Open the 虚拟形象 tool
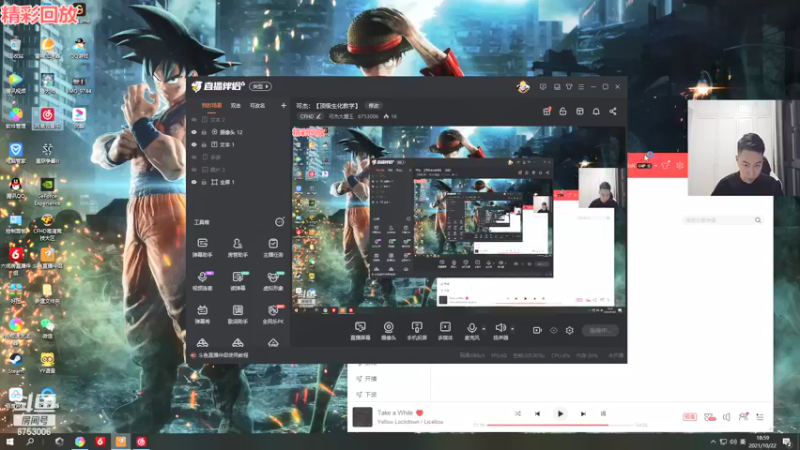Image resolution: width=800 pixels, height=450 pixels. coord(273,281)
